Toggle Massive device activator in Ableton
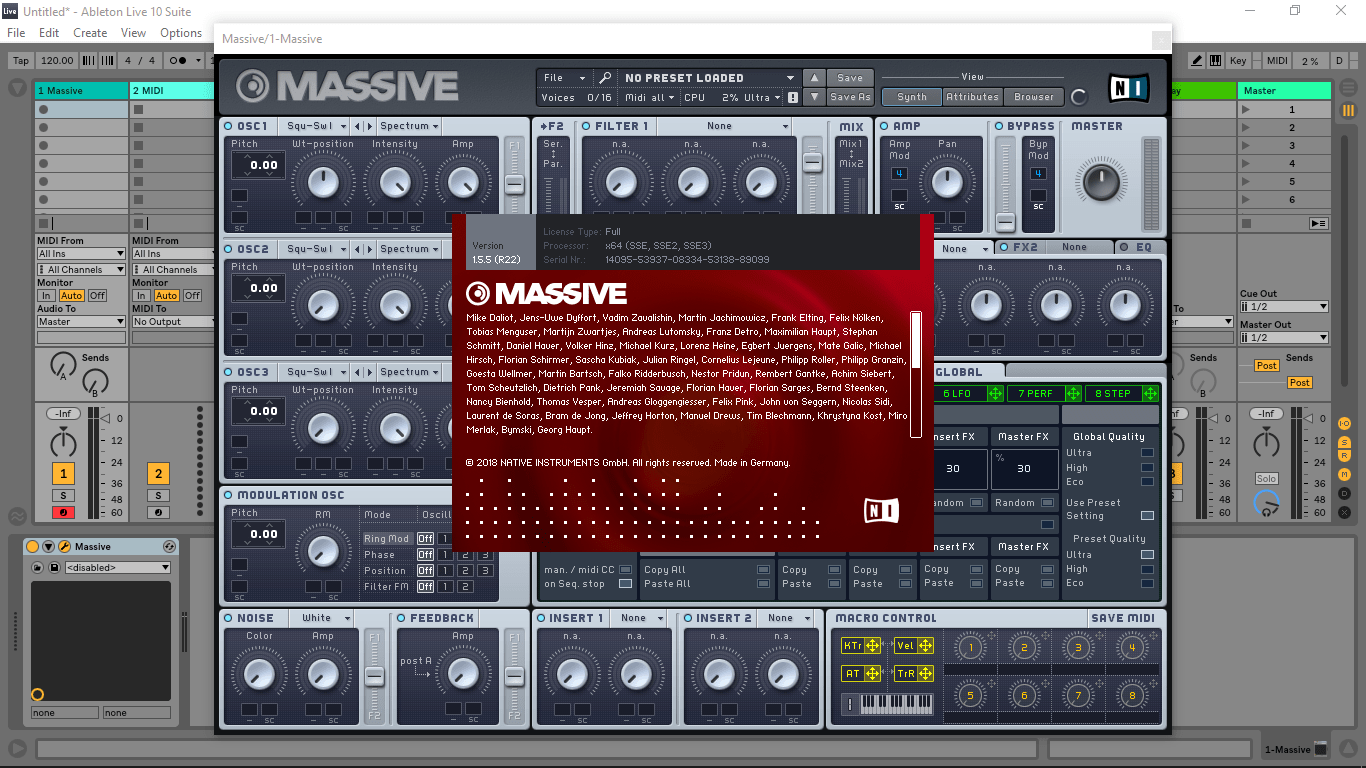 point(32,547)
